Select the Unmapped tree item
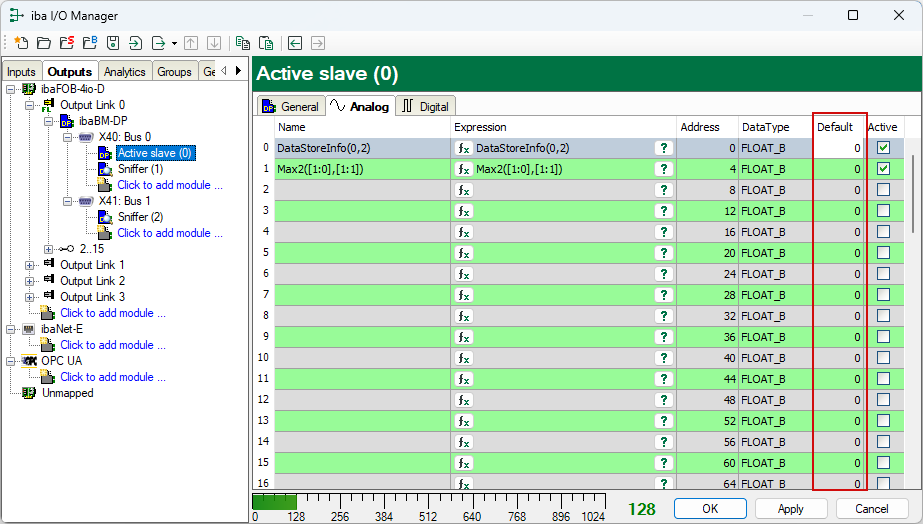This screenshot has width=923, height=524. coord(68,393)
